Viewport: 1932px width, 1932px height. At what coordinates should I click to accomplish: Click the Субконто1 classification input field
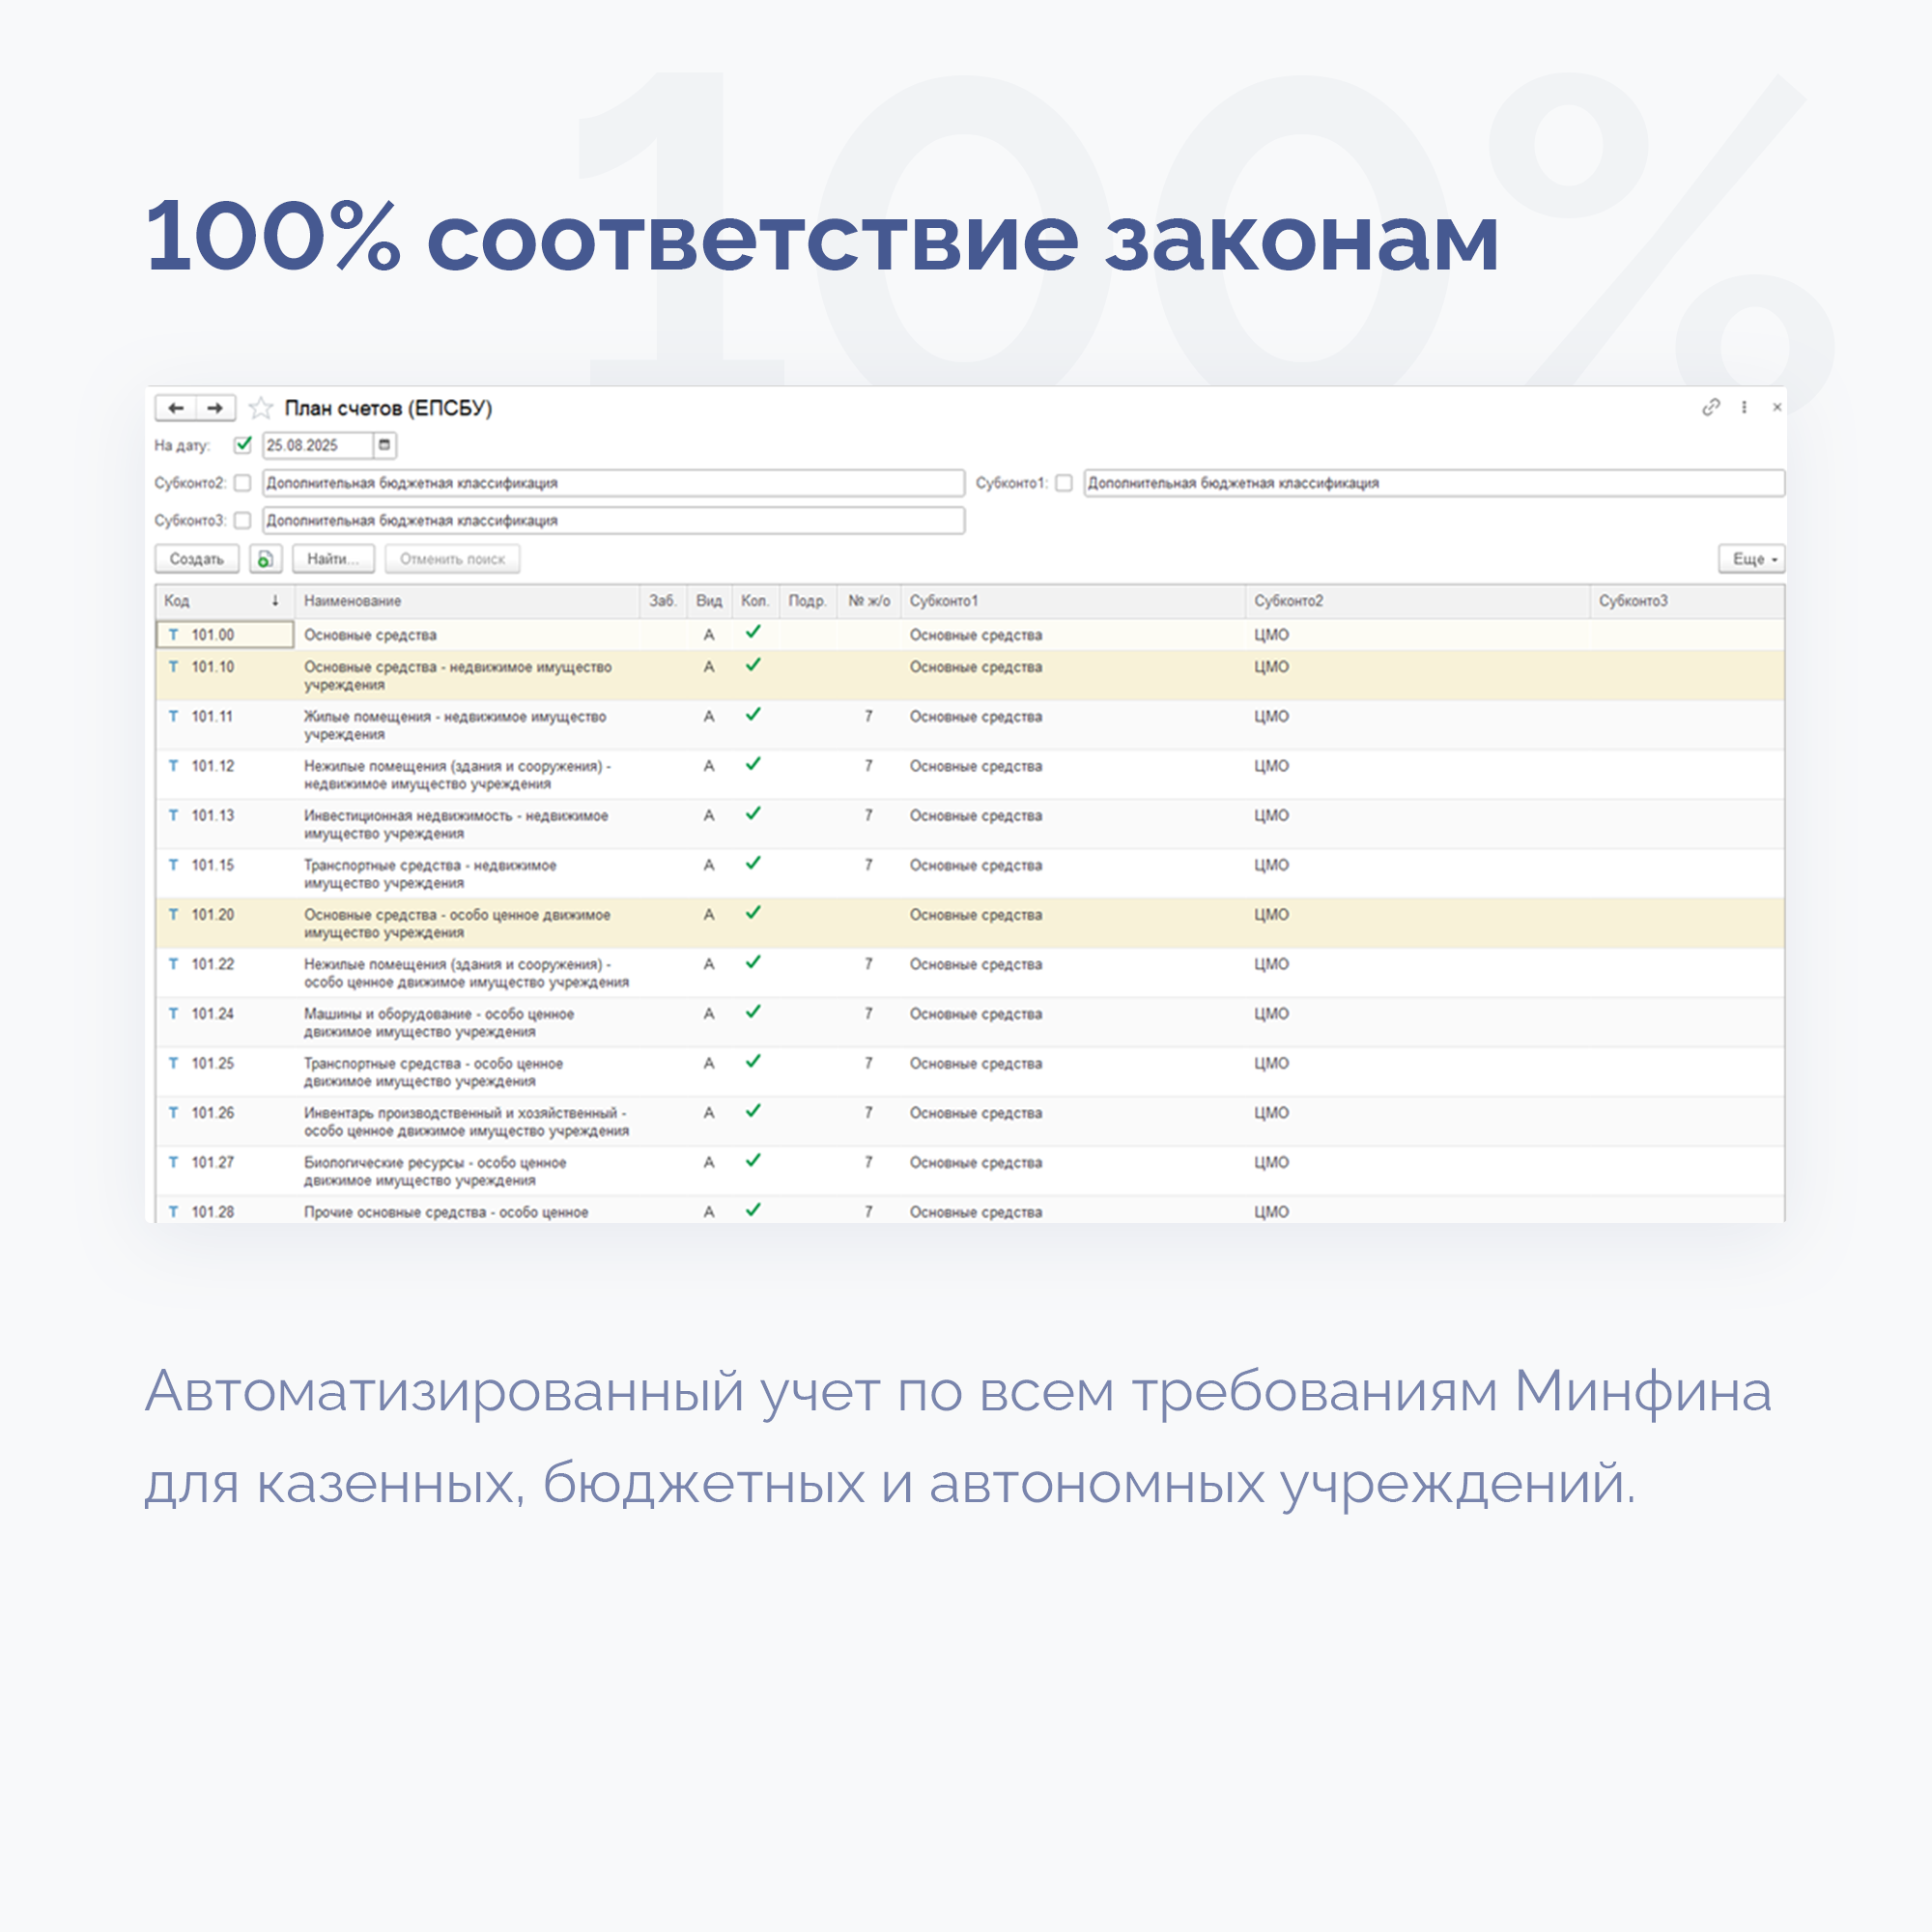click(x=1434, y=483)
